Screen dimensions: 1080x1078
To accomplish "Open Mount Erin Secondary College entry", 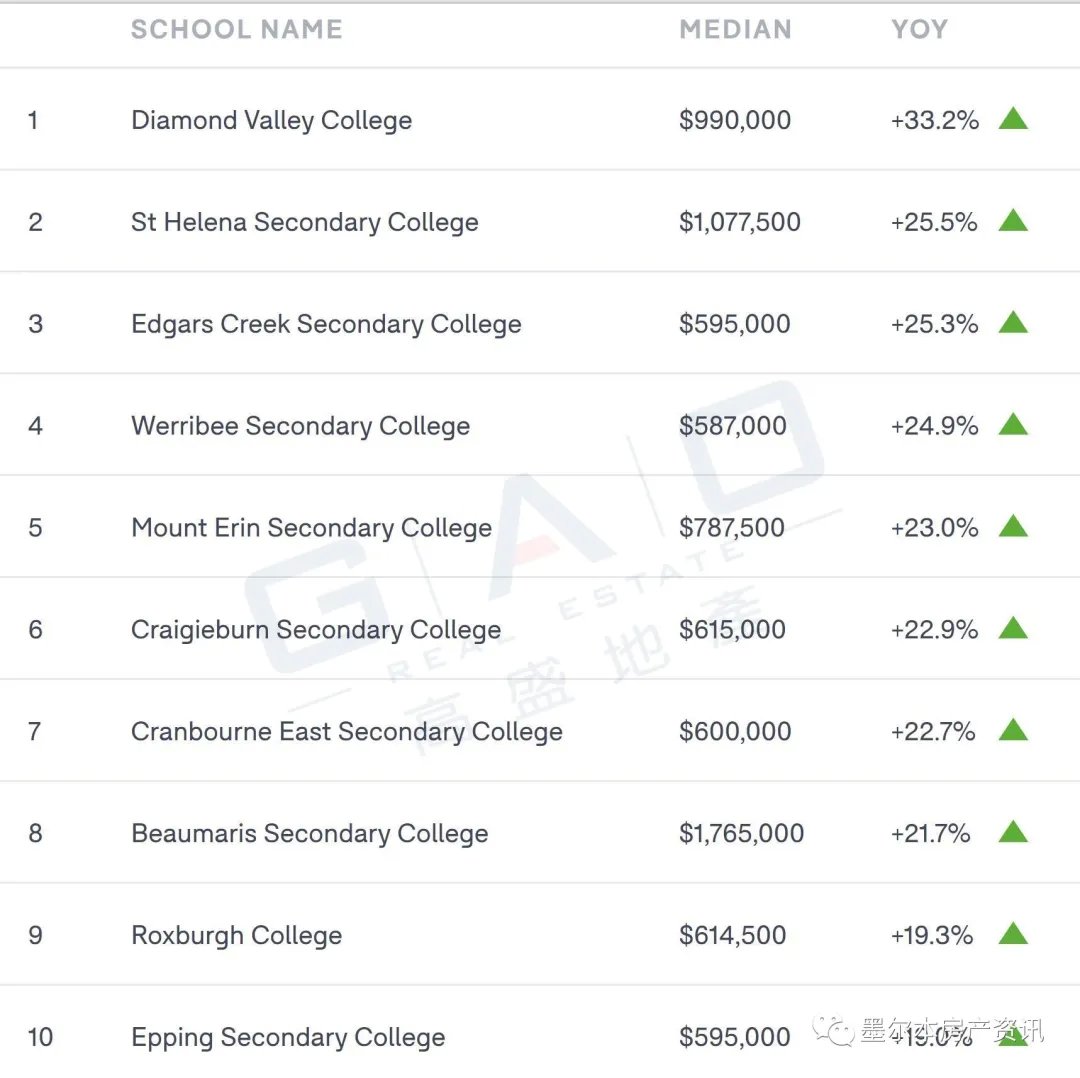I will tap(311, 528).
